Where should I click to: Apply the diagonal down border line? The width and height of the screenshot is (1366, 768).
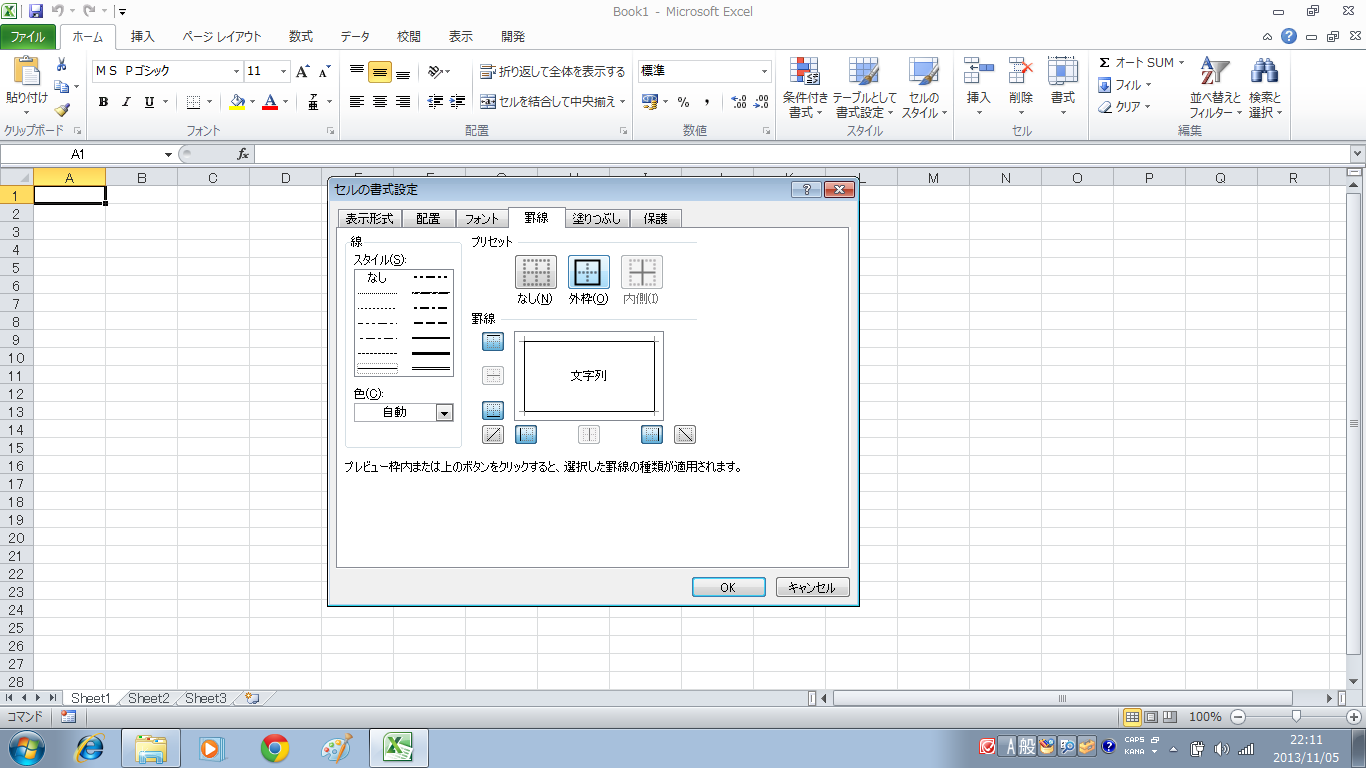coord(685,435)
